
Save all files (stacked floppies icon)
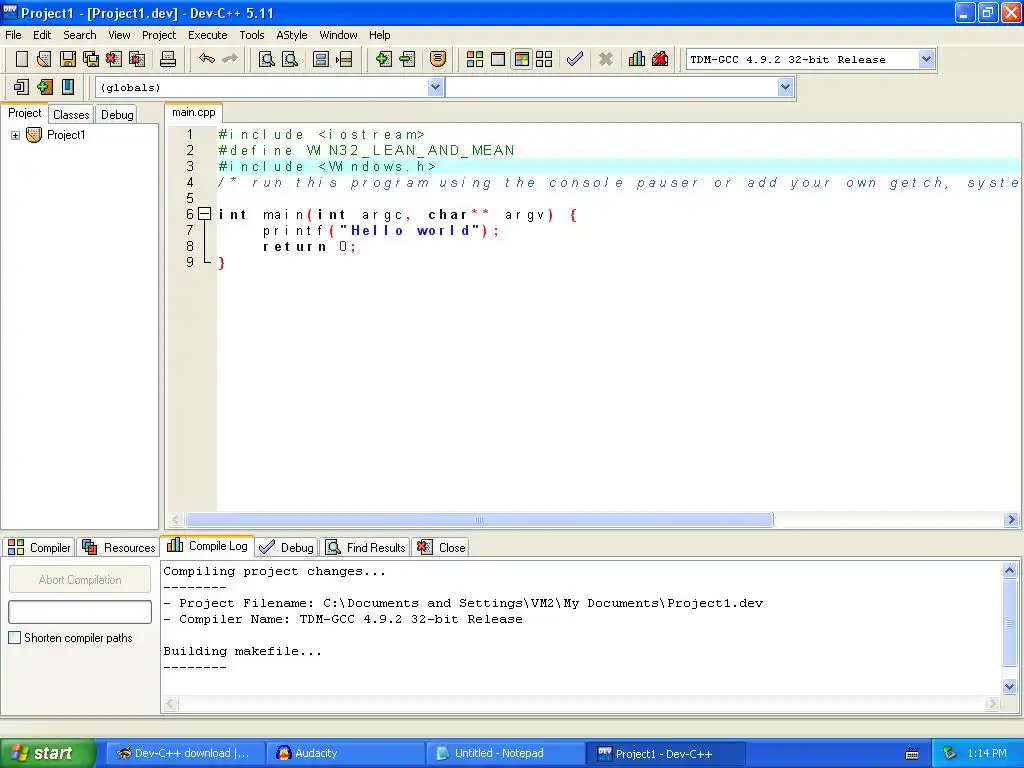coord(91,59)
